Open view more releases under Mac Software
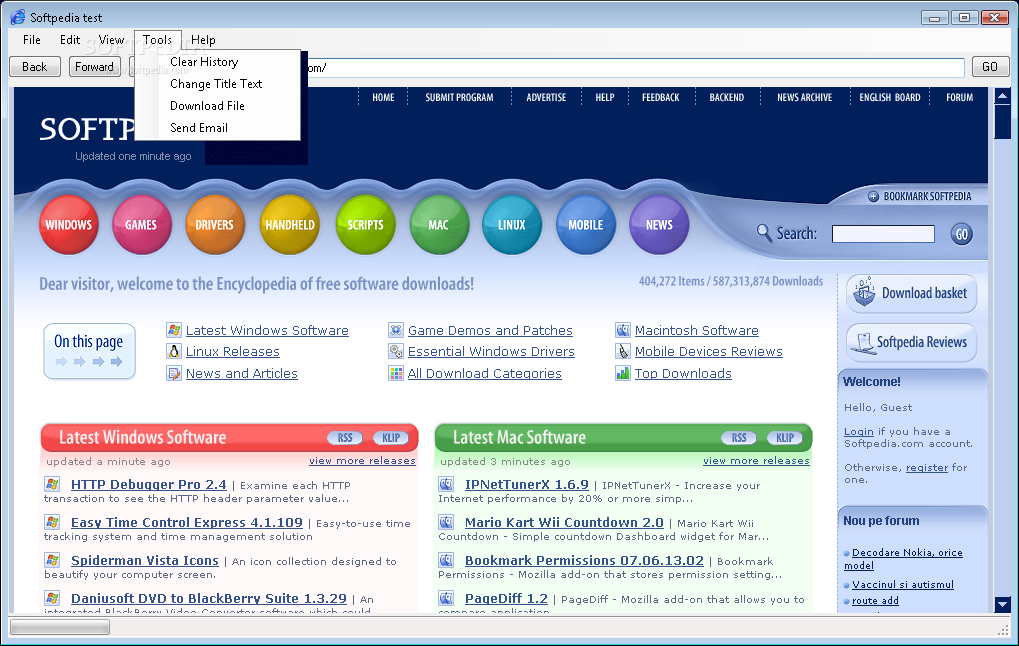Image resolution: width=1019 pixels, height=646 pixels. pos(756,461)
